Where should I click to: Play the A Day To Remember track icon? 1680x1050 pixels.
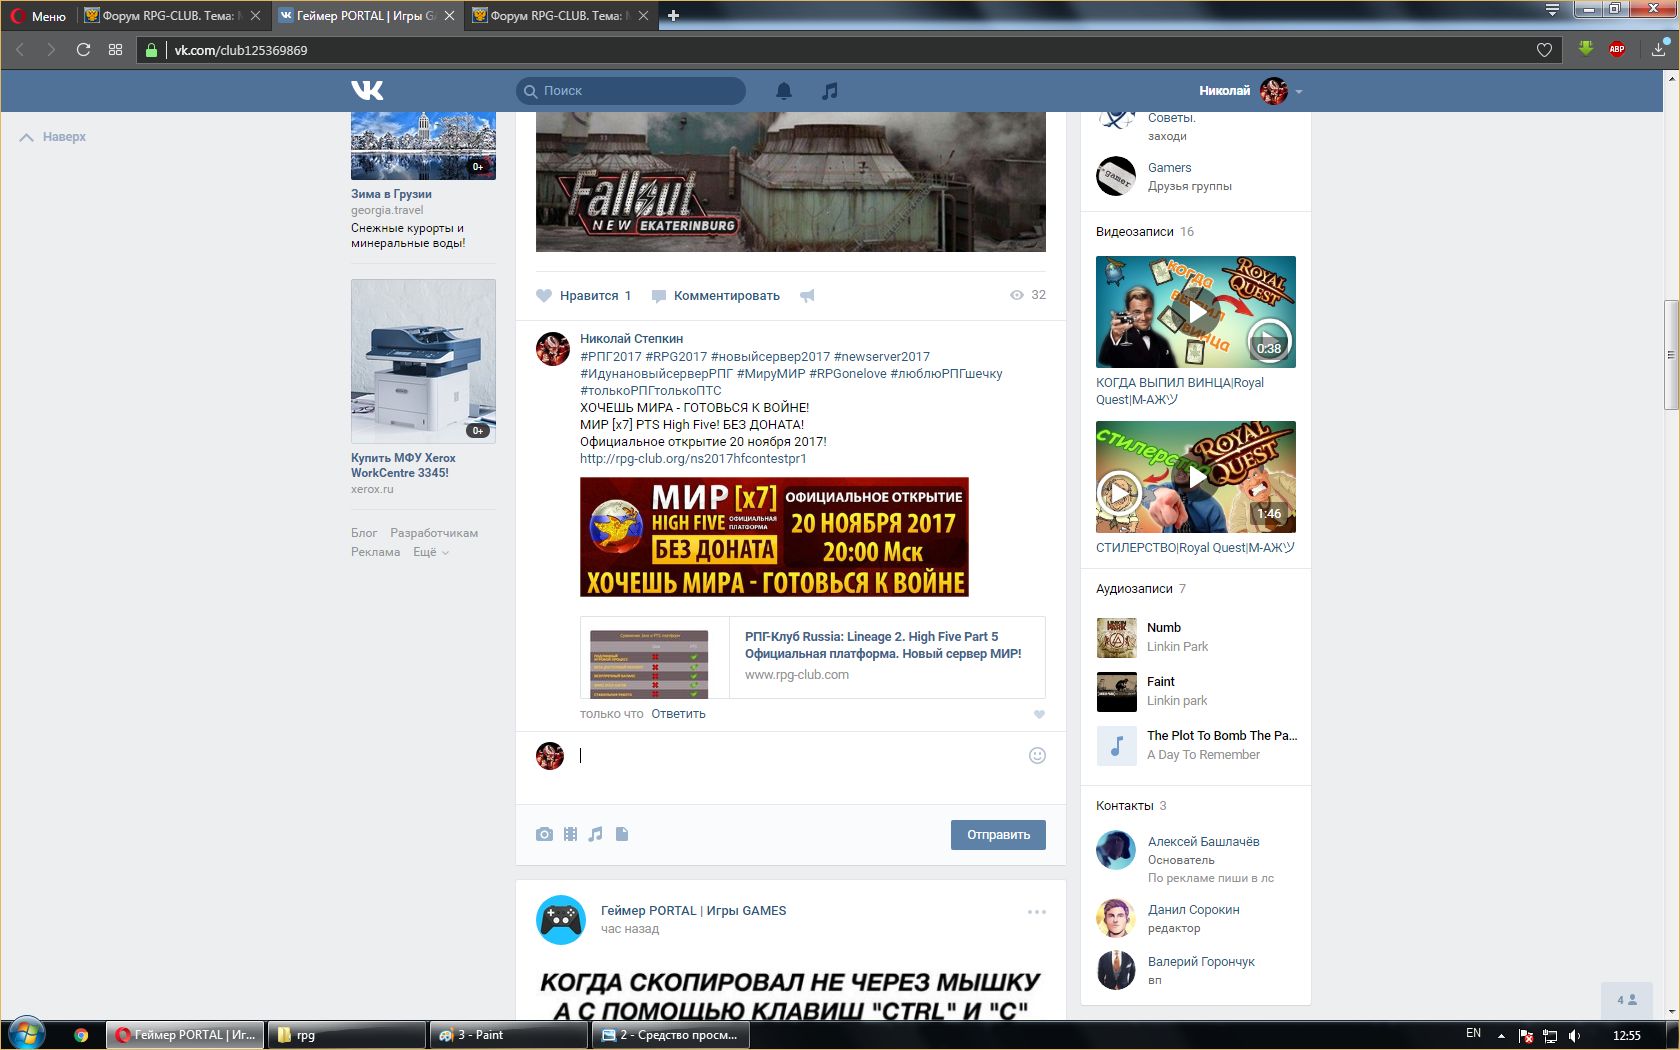[x=1117, y=745]
